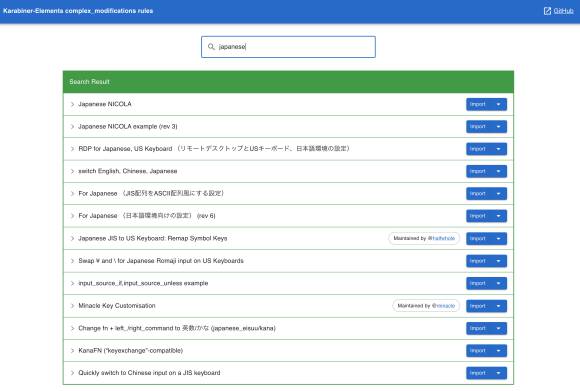Click the search magnifier icon

pos(211,47)
